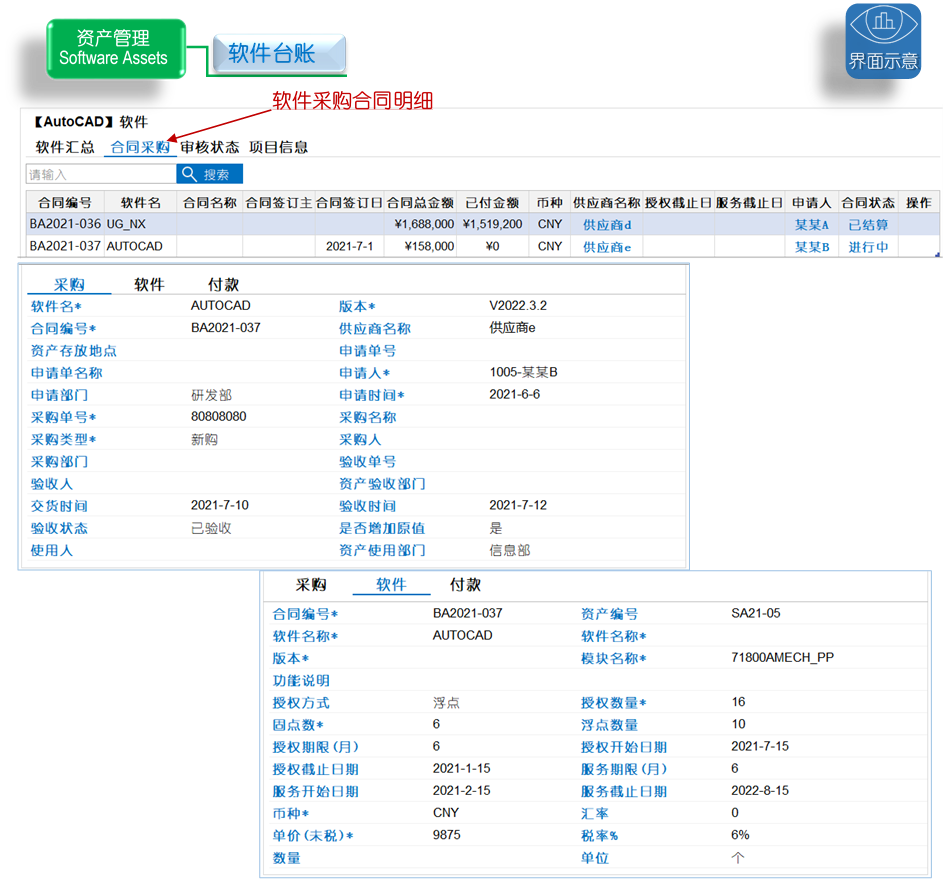This screenshot has width=944, height=880.
Task: Select the 合同采购 tab
Action: click(140, 147)
